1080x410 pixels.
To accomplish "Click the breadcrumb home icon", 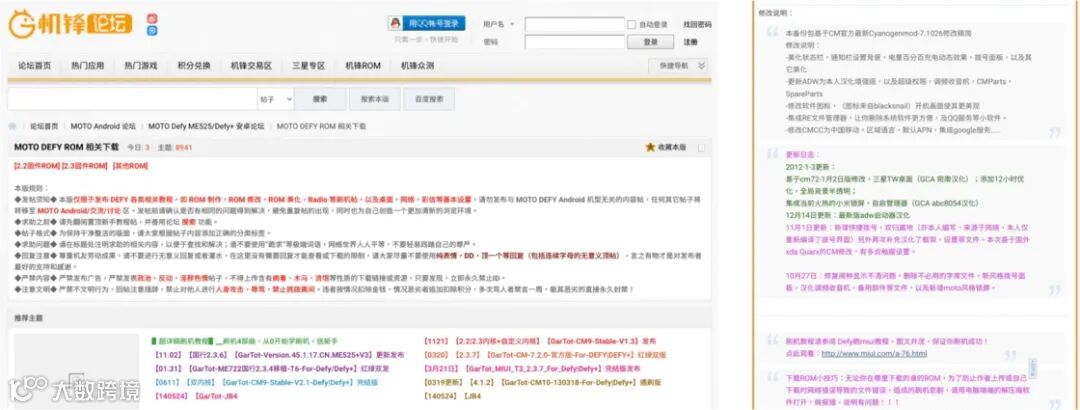I will [x=12, y=127].
